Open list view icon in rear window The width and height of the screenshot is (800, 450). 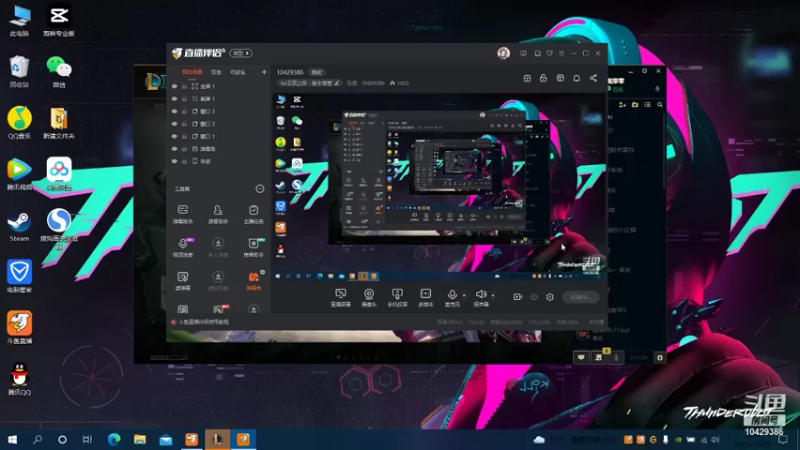click(647, 105)
